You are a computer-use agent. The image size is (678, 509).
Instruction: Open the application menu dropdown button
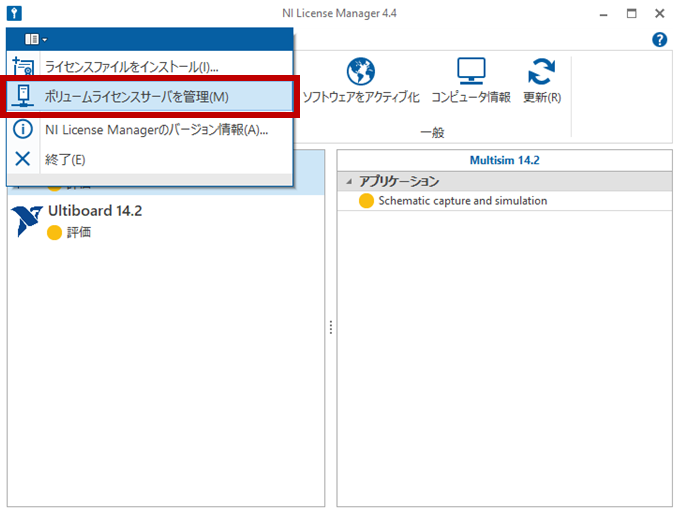pos(36,39)
